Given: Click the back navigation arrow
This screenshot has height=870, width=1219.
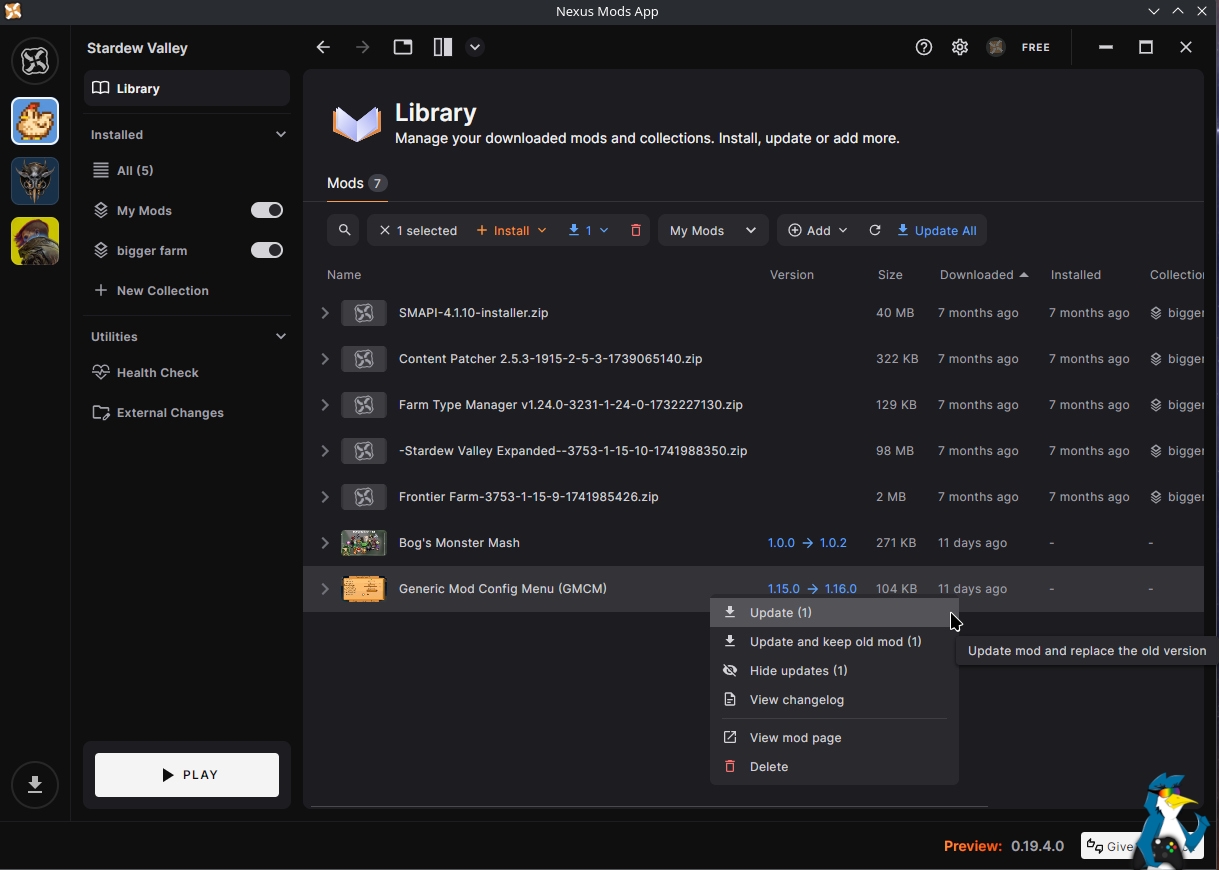Looking at the screenshot, I should point(323,47).
